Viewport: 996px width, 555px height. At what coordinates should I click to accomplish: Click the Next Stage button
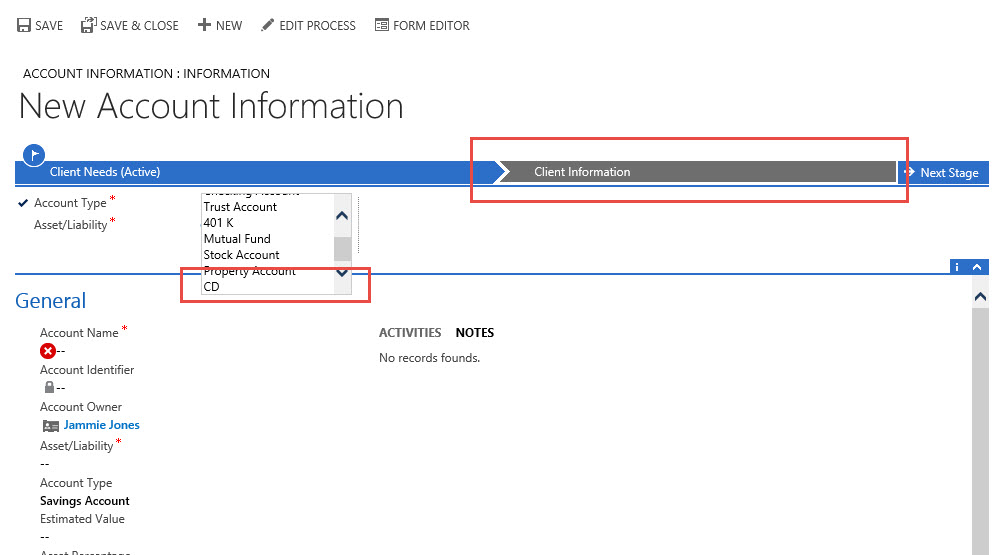[942, 172]
